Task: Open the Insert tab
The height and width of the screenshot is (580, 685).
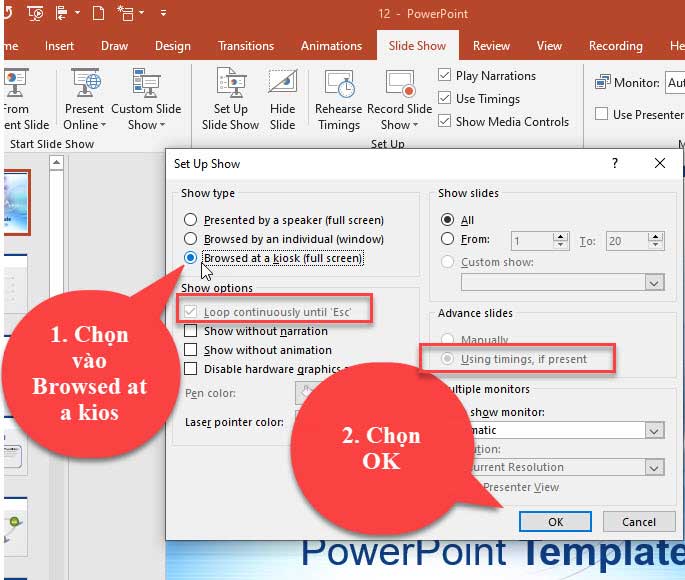Action: pyautogui.click(x=59, y=46)
